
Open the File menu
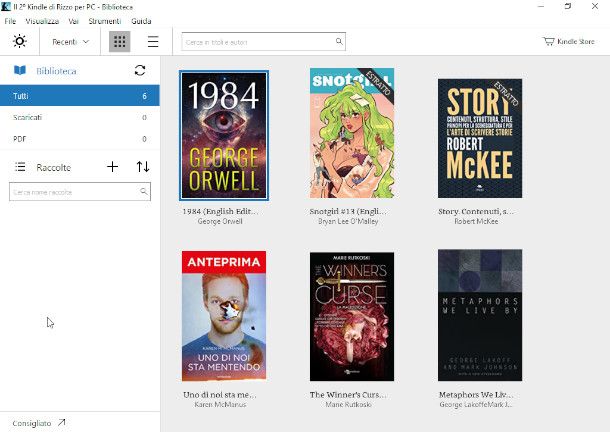[10, 21]
